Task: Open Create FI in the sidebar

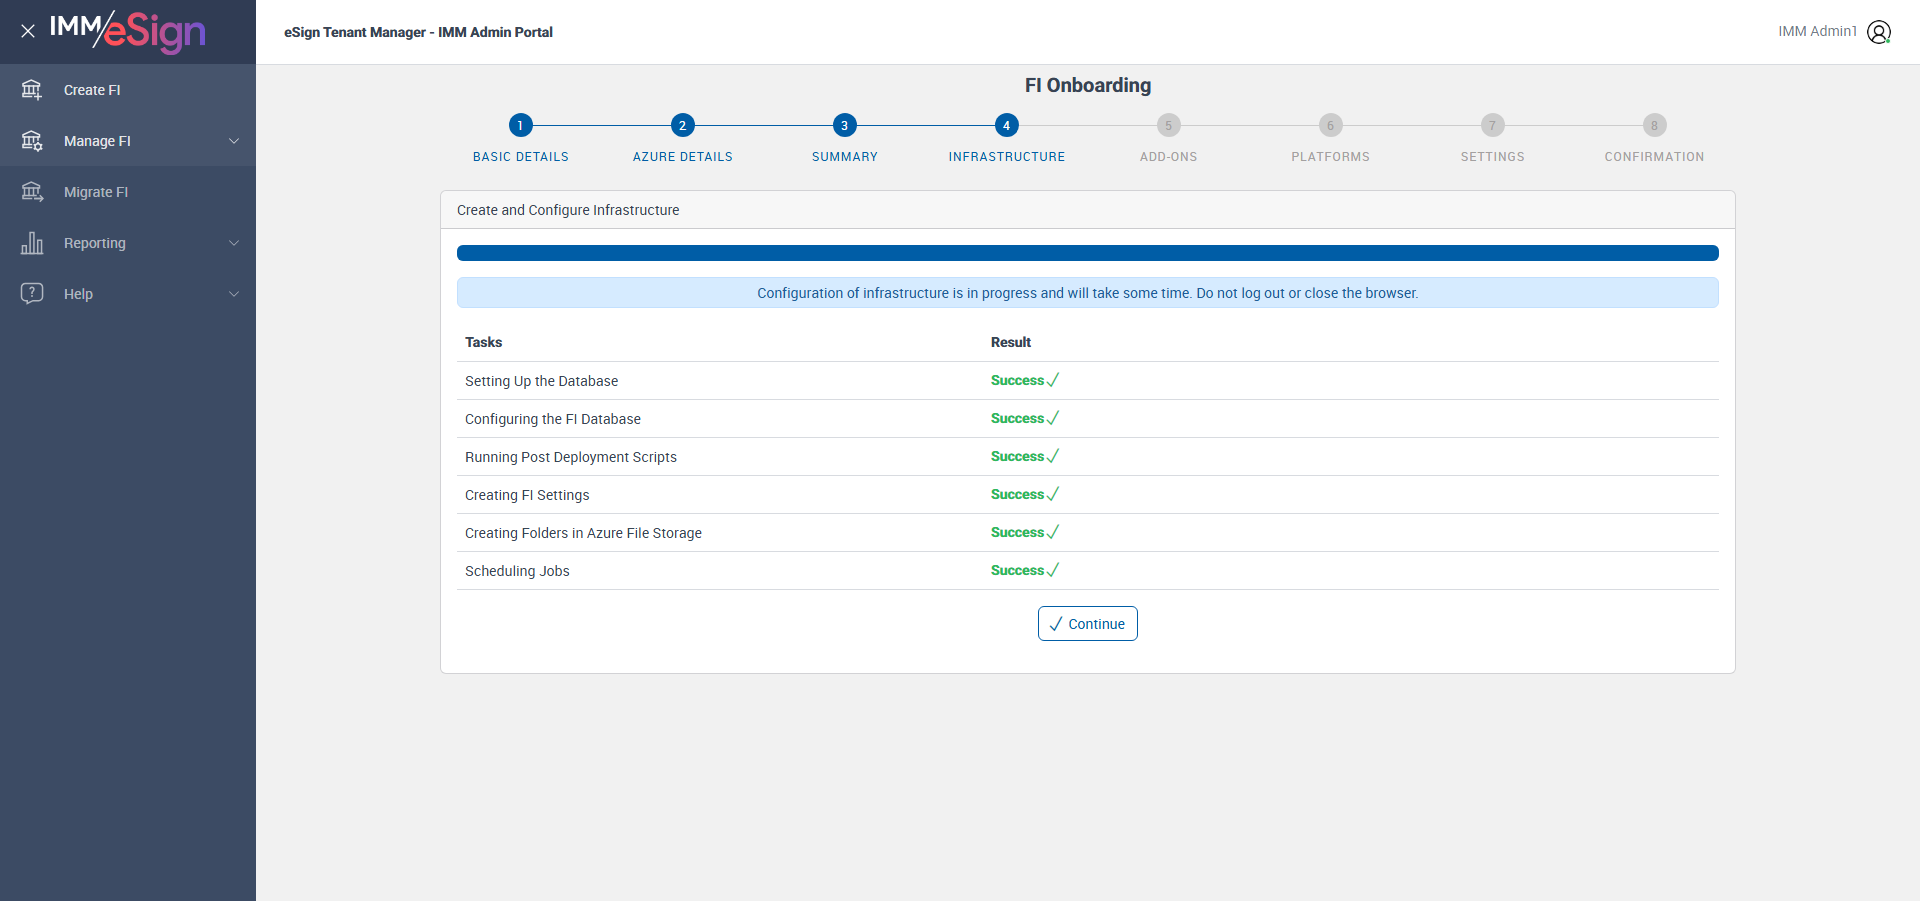Action: point(128,90)
